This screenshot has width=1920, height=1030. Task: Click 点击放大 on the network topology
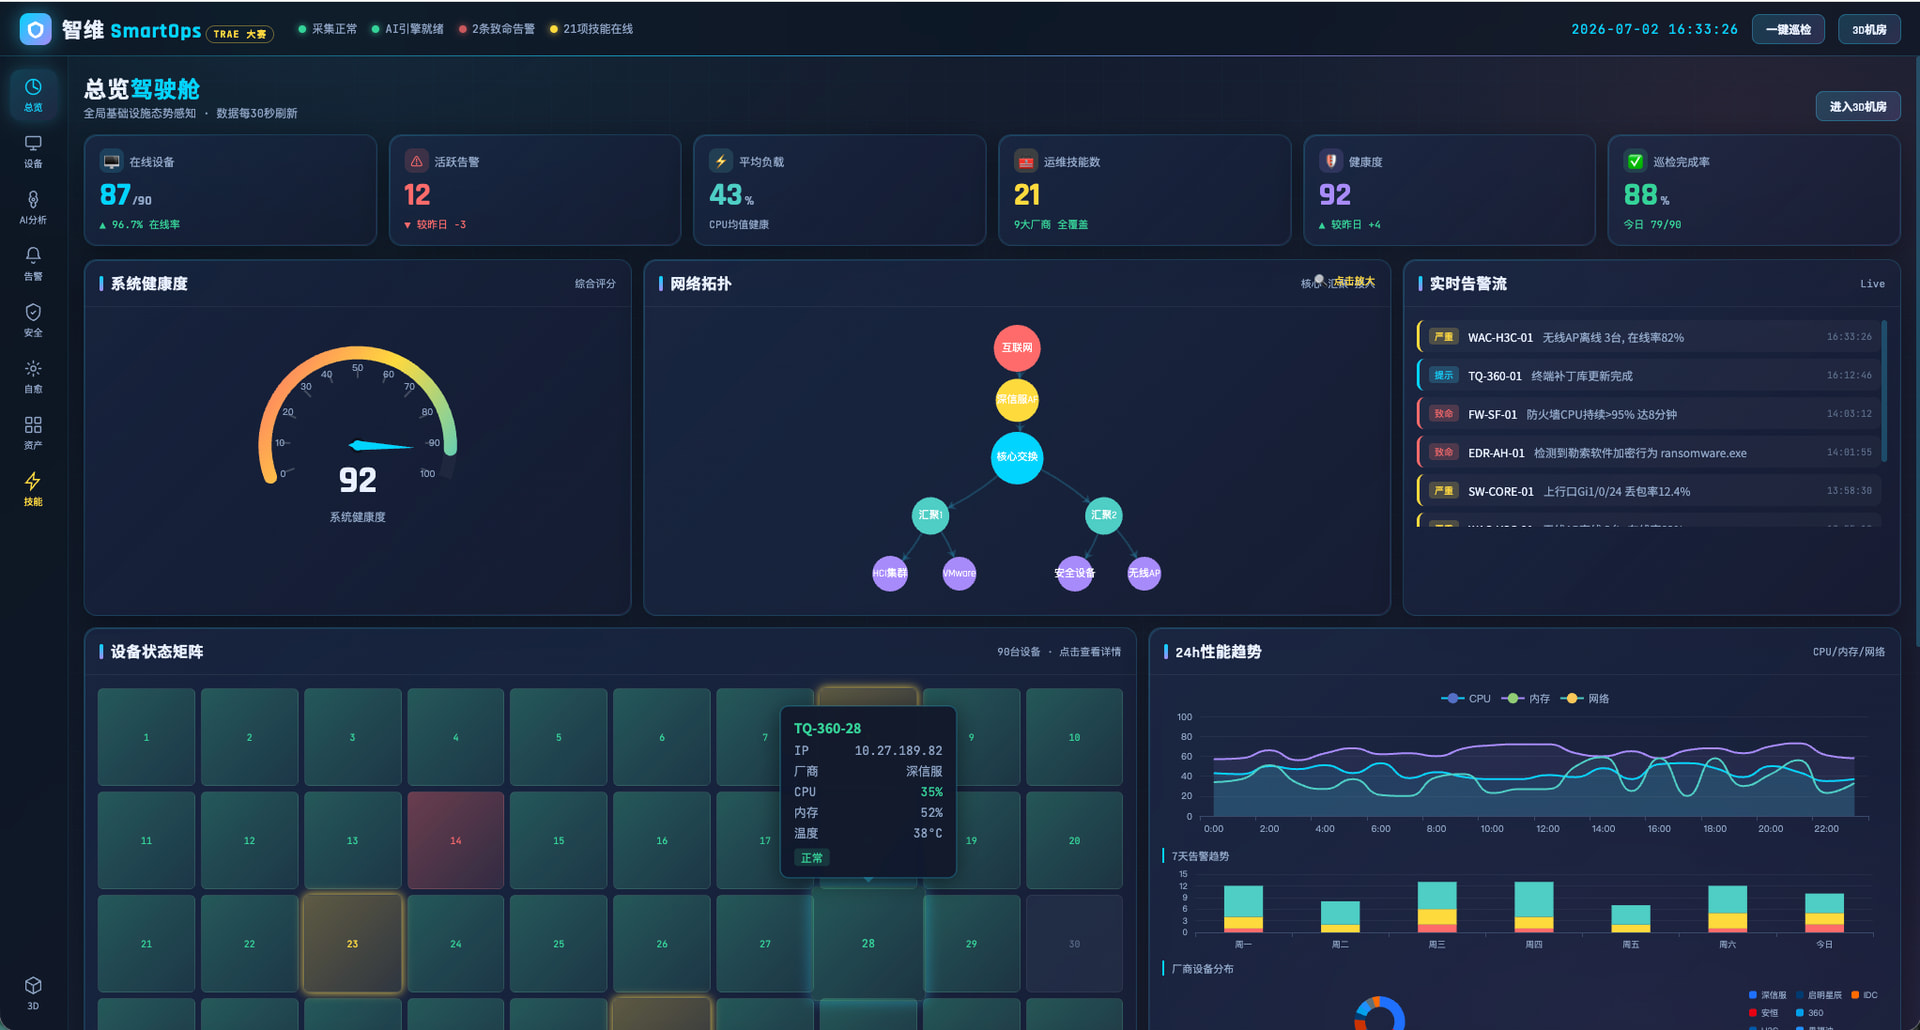pos(1355,282)
